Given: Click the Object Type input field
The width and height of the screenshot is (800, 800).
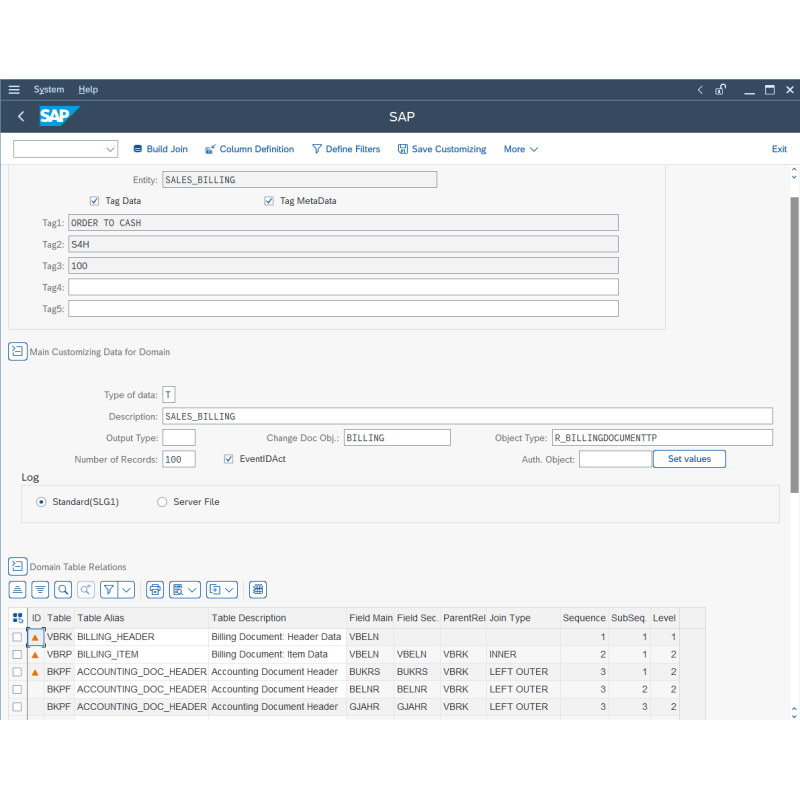Looking at the screenshot, I should (x=662, y=438).
